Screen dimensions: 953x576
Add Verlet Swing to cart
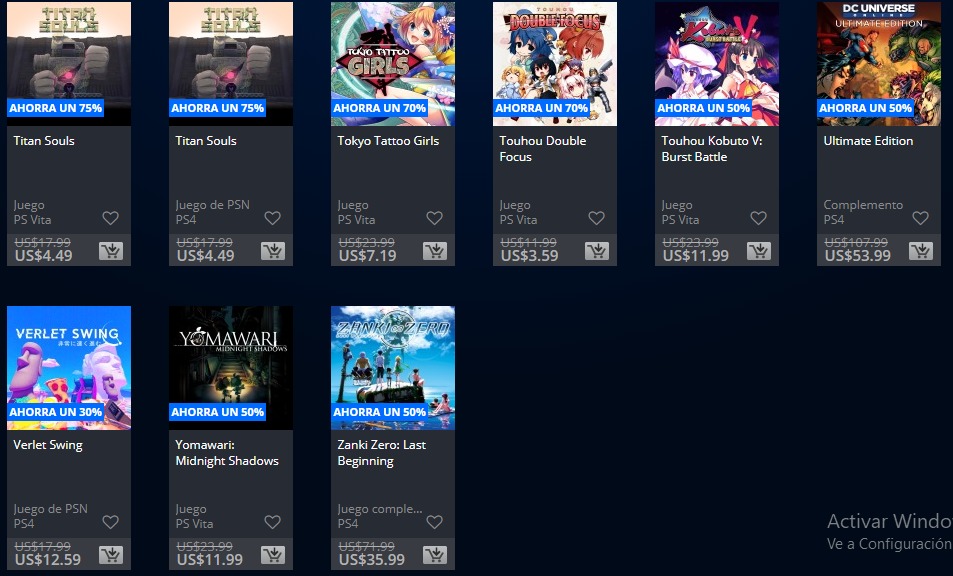pyautogui.click(x=111, y=555)
